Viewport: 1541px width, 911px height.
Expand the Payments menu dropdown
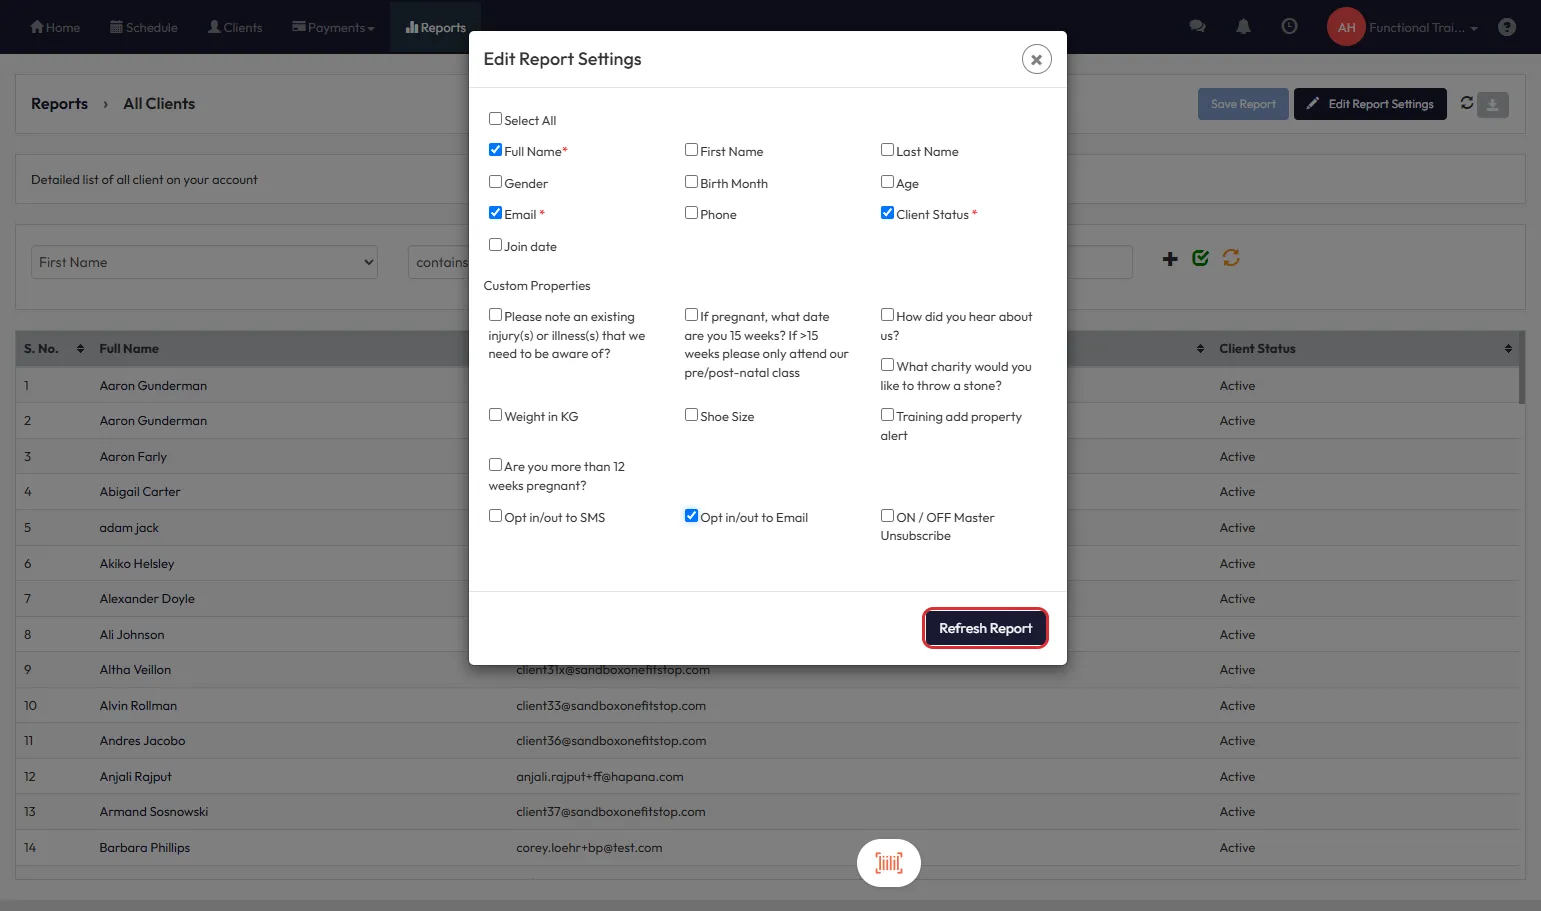click(x=333, y=27)
